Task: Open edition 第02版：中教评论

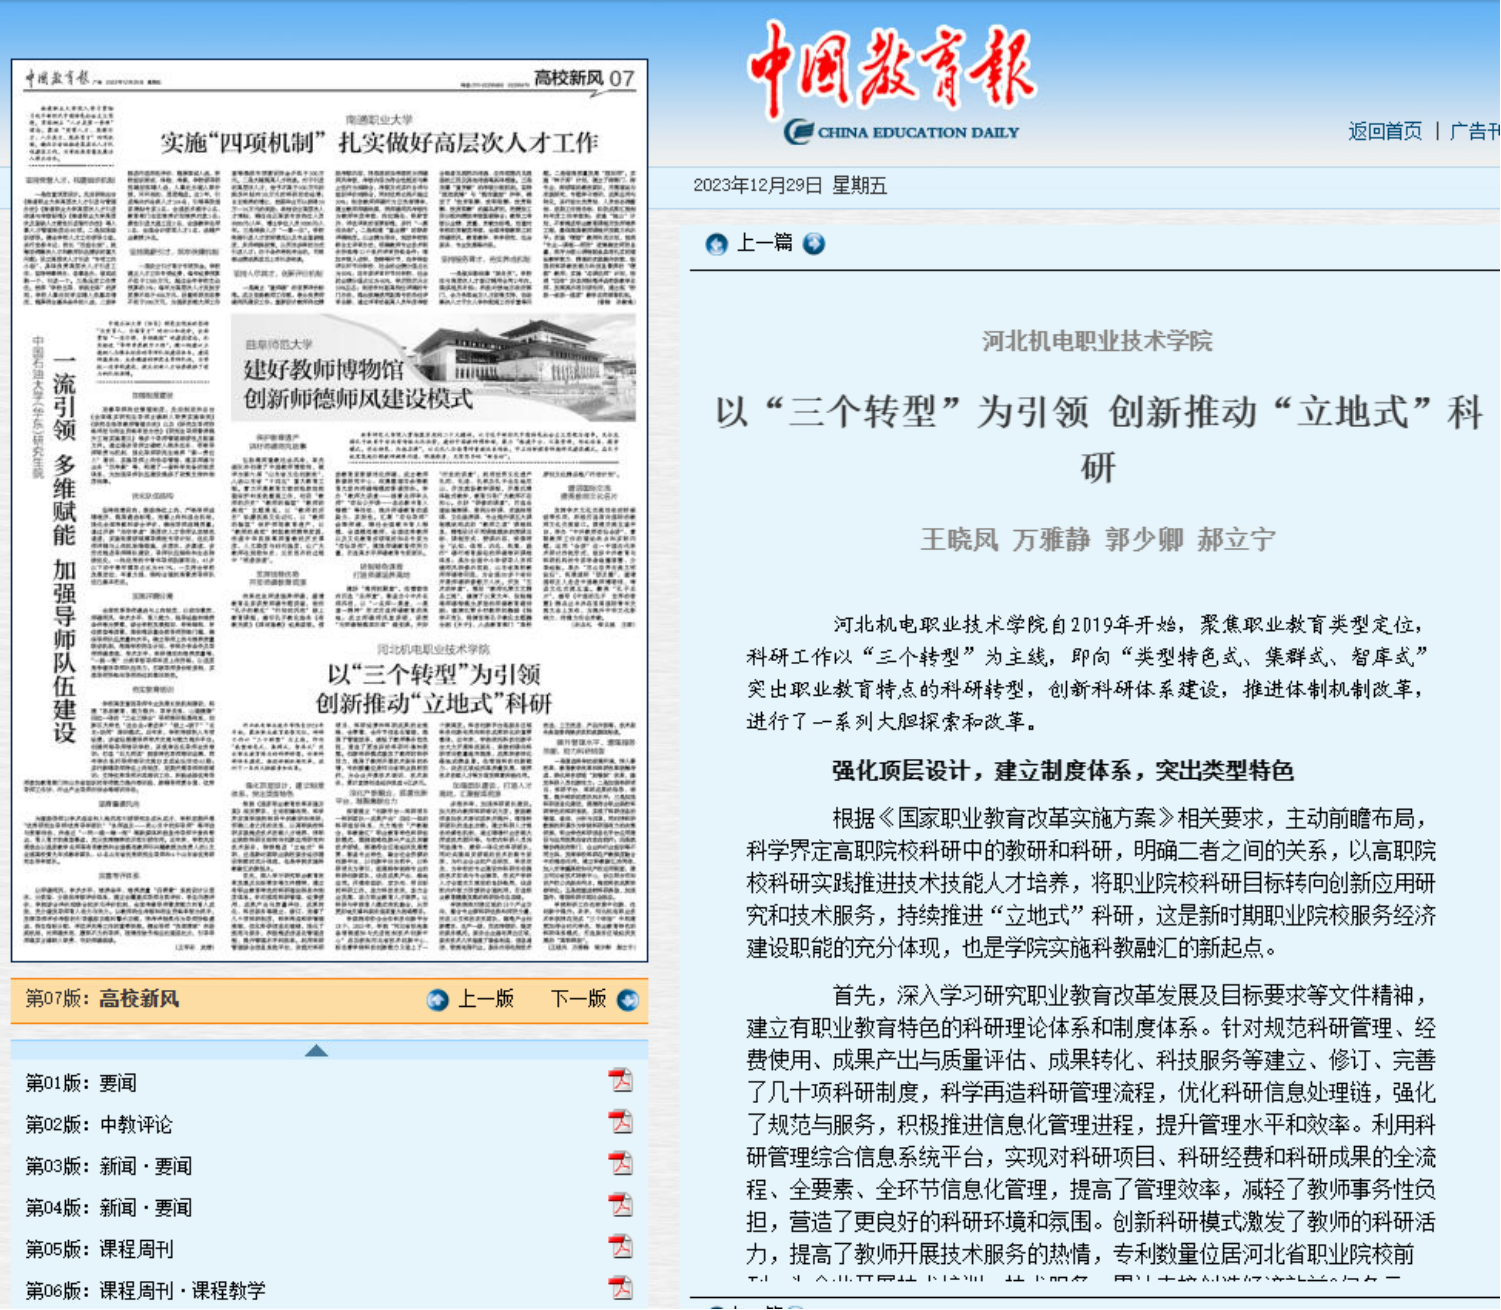Action: point(99,1125)
